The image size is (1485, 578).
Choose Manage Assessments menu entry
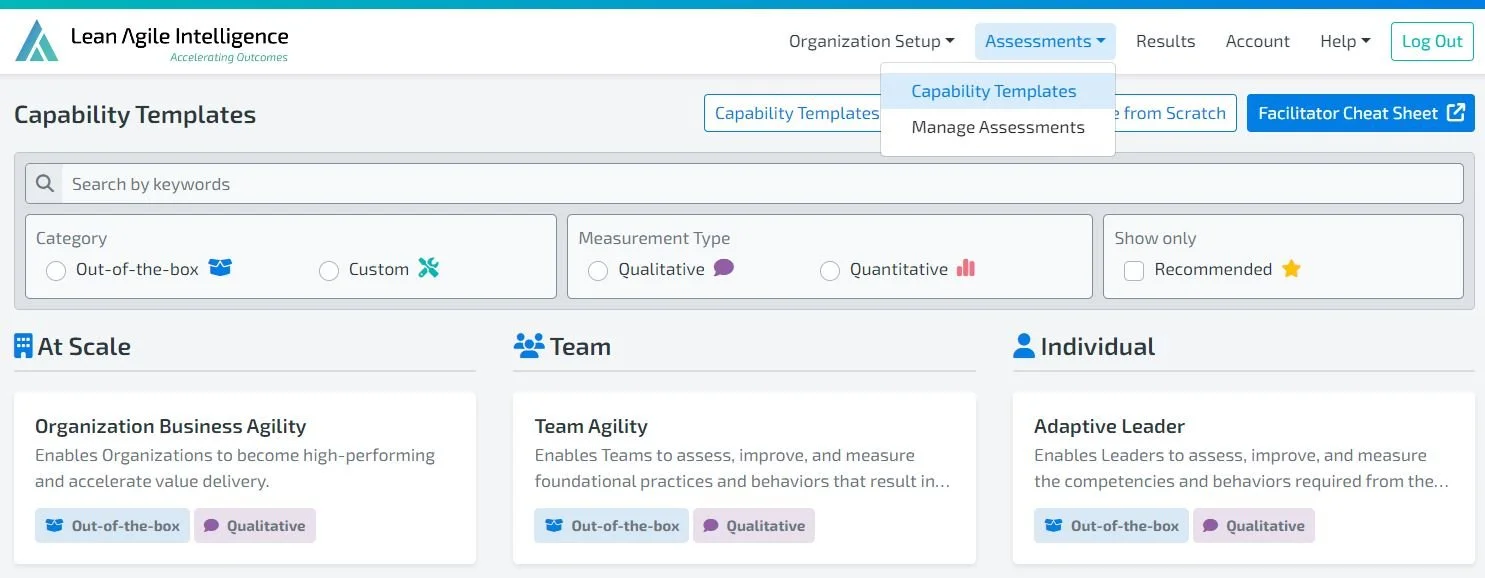point(998,127)
